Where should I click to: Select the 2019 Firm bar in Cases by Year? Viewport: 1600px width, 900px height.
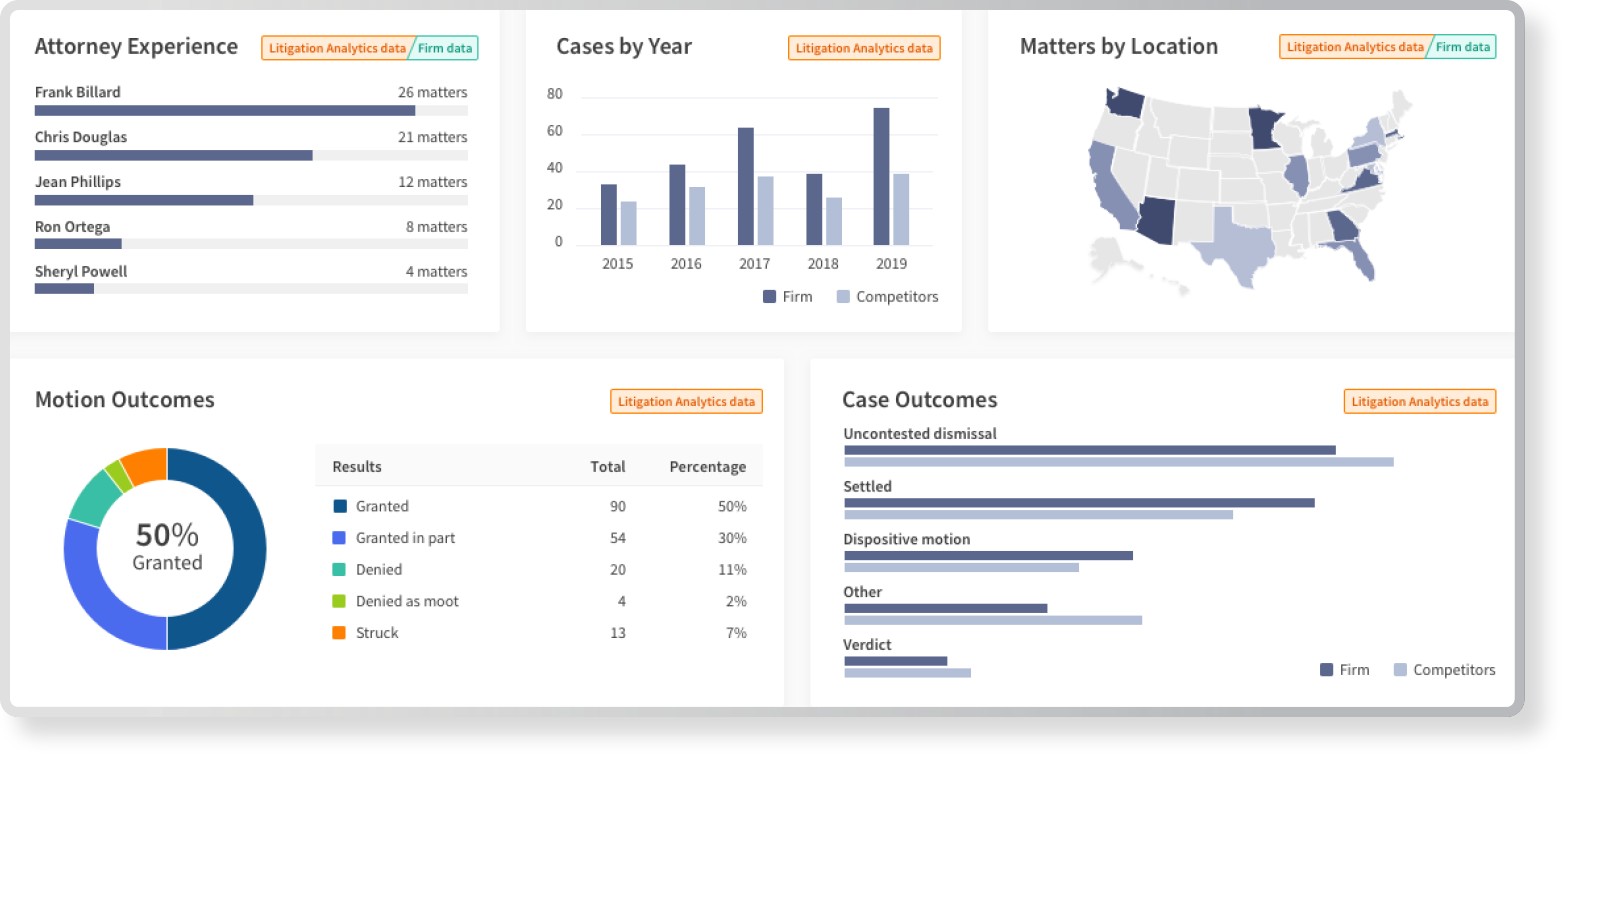[x=881, y=176]
